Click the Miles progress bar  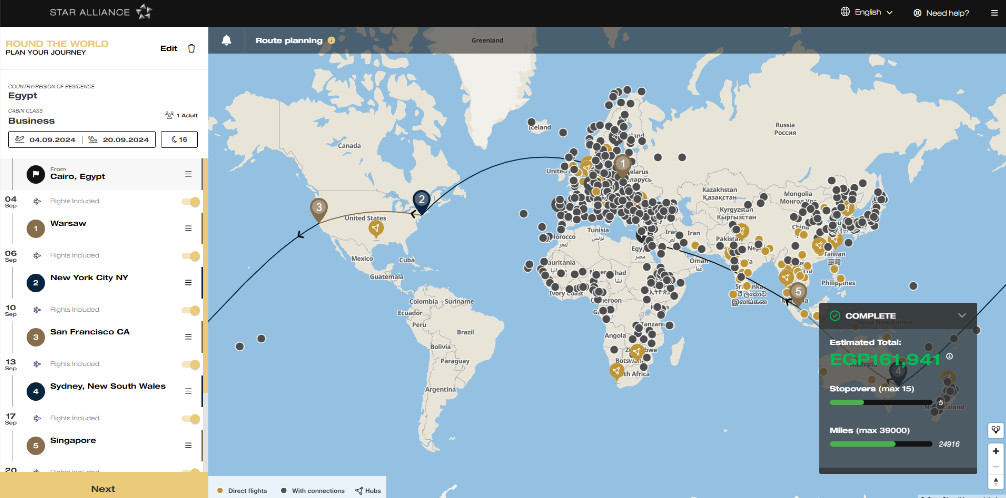click(880, 444)
